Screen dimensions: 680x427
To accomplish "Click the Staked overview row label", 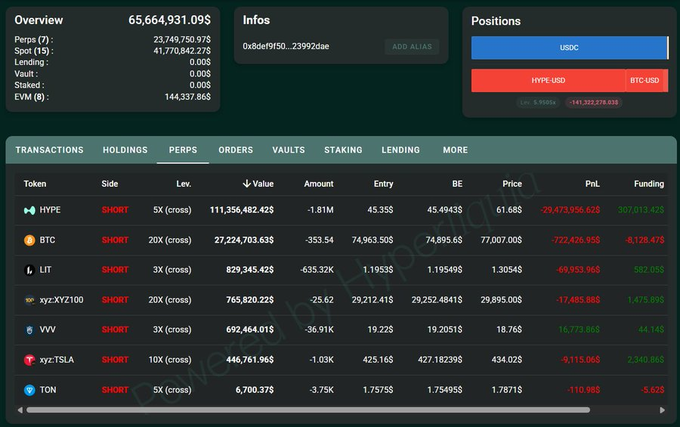I will (x=29, y=85).
